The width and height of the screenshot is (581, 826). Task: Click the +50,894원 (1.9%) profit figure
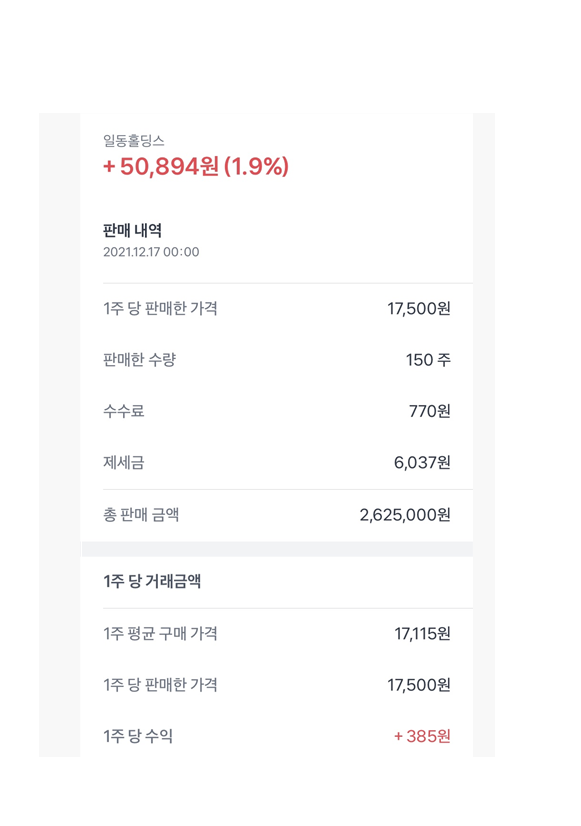click(x=196, y=166)
